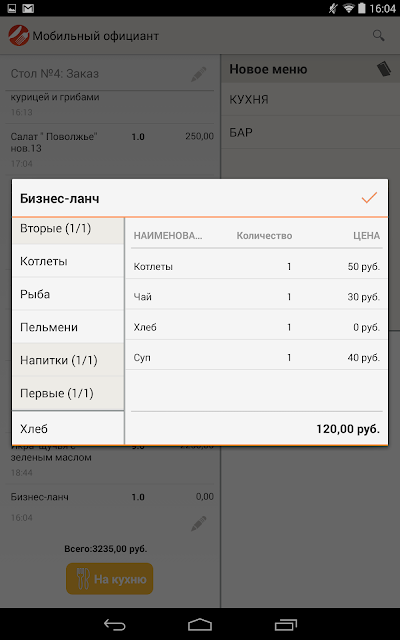
Task: Tap the Мобильный официант app logo
Action: pos(19,36)
